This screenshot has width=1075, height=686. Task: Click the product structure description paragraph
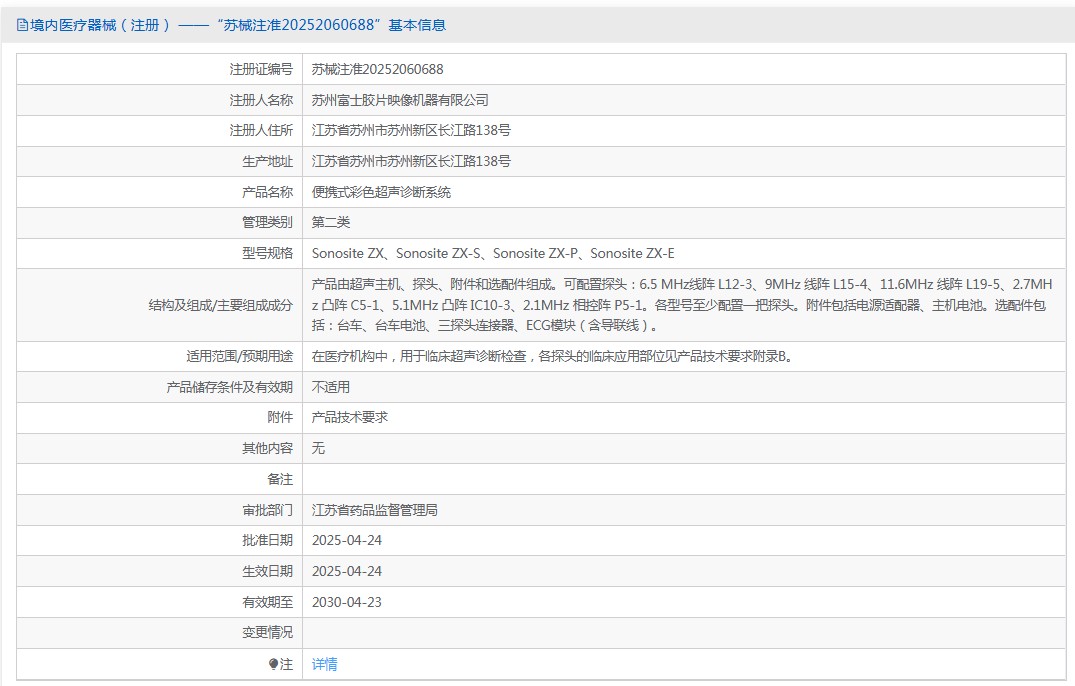click(680, 305)
